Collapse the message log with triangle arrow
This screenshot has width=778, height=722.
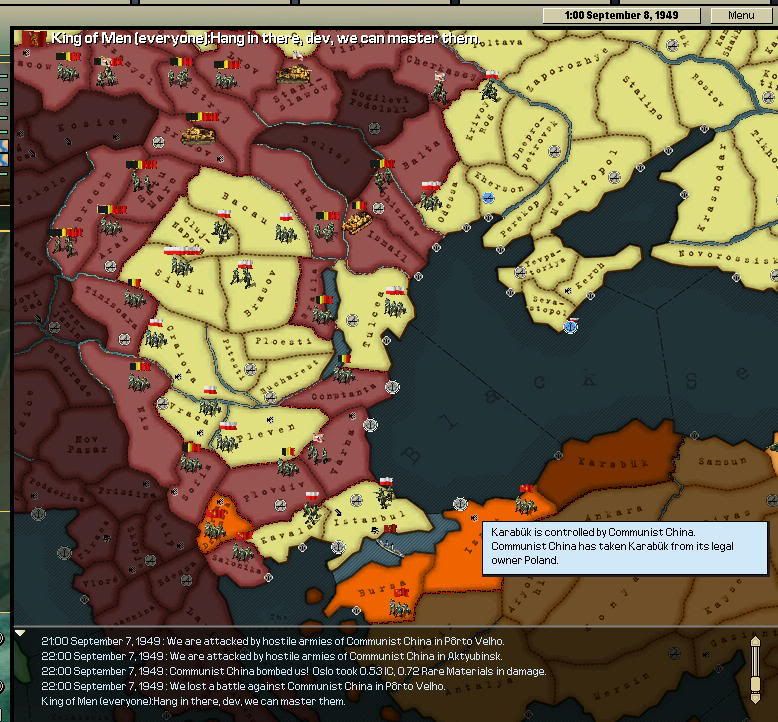click(20, 633)
